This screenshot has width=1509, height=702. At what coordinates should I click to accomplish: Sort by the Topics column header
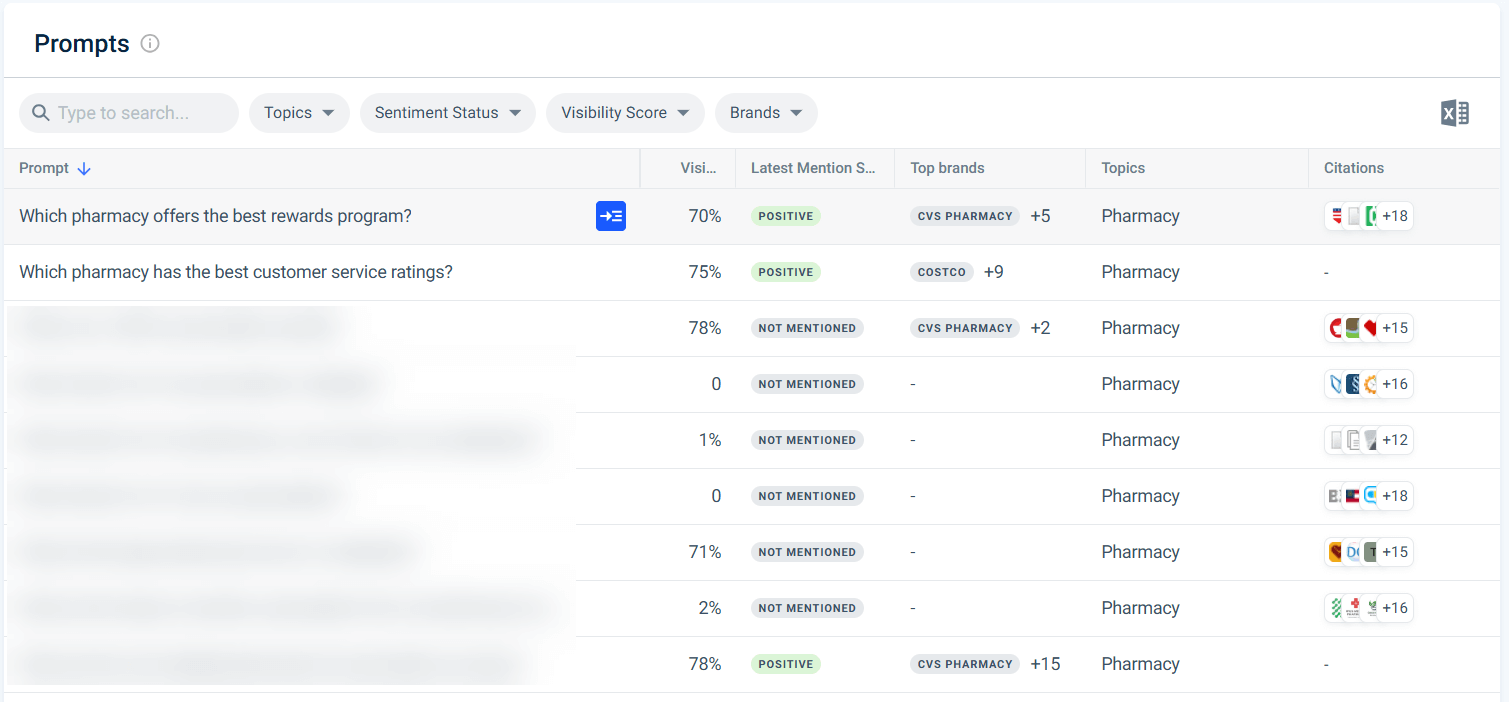point(1123,168)
